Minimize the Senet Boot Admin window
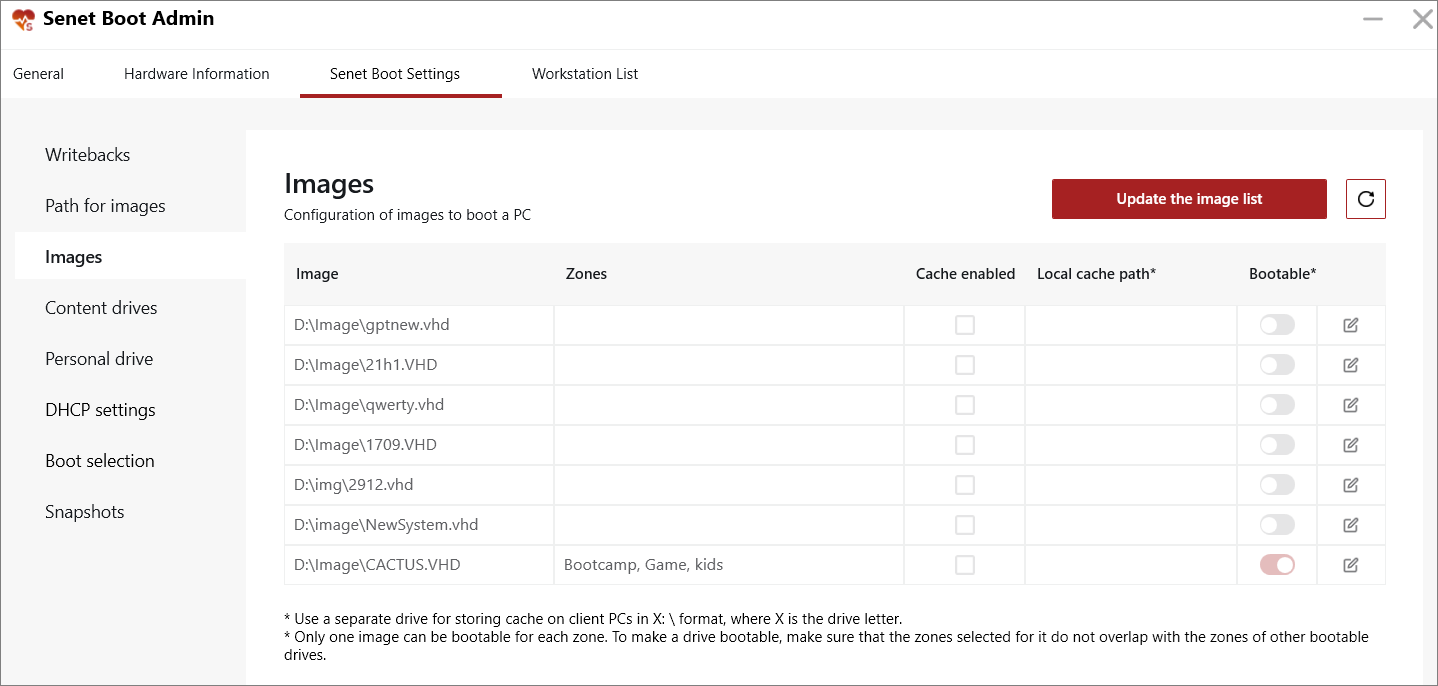This screenshot has width=1438, height=686. pos(1373,19)
